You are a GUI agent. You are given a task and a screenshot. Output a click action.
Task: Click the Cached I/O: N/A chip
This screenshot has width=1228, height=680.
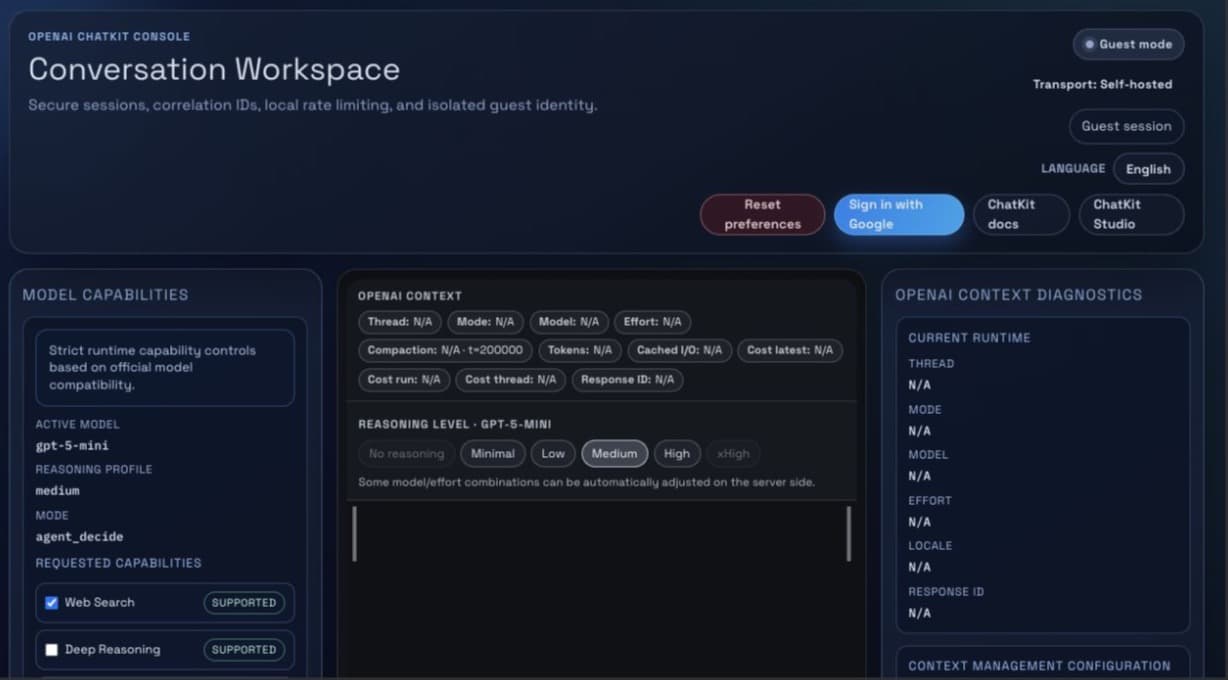(680, 351)
